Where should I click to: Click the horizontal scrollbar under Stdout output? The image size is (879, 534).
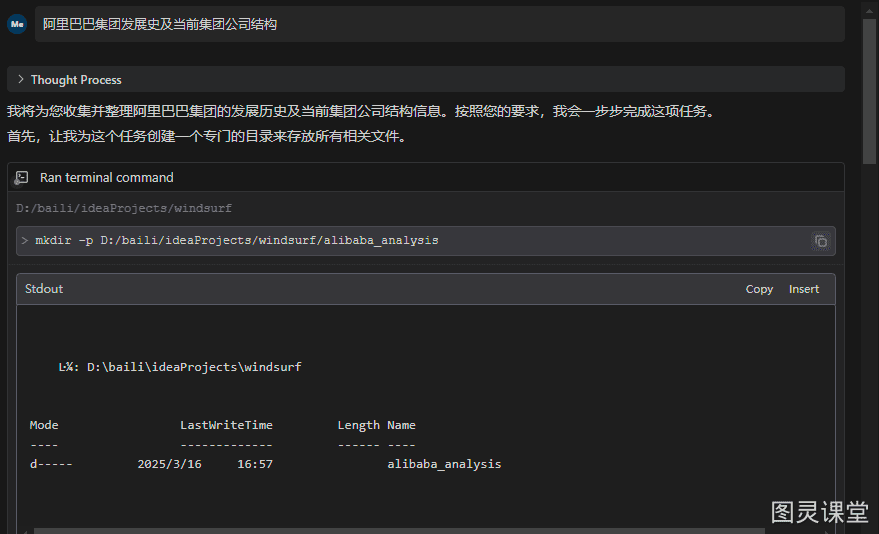tap(399, 531)
